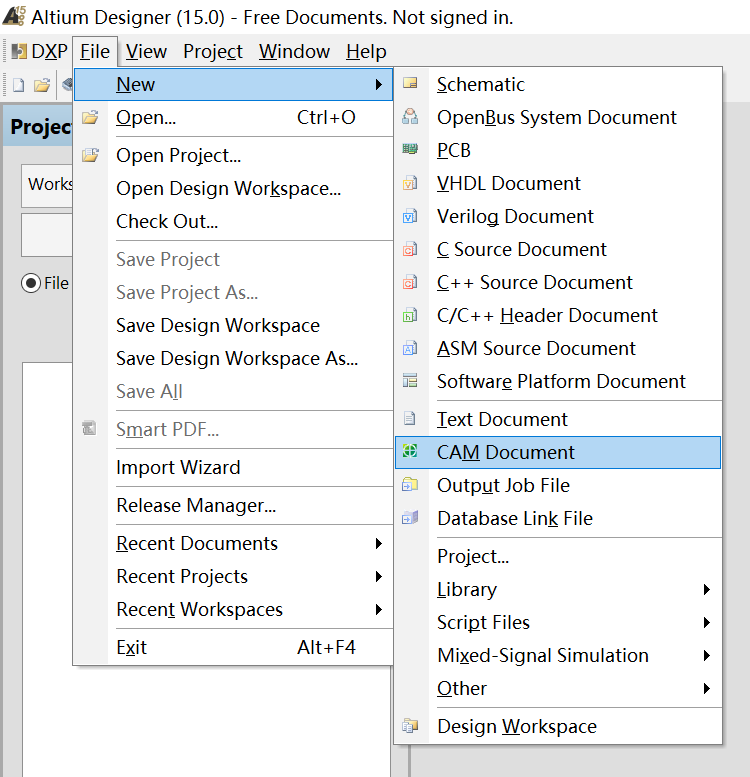Open the DXP menu
The height and width of the screenshot is (777, 750).
pyautogui.click(x=40, y=52)
